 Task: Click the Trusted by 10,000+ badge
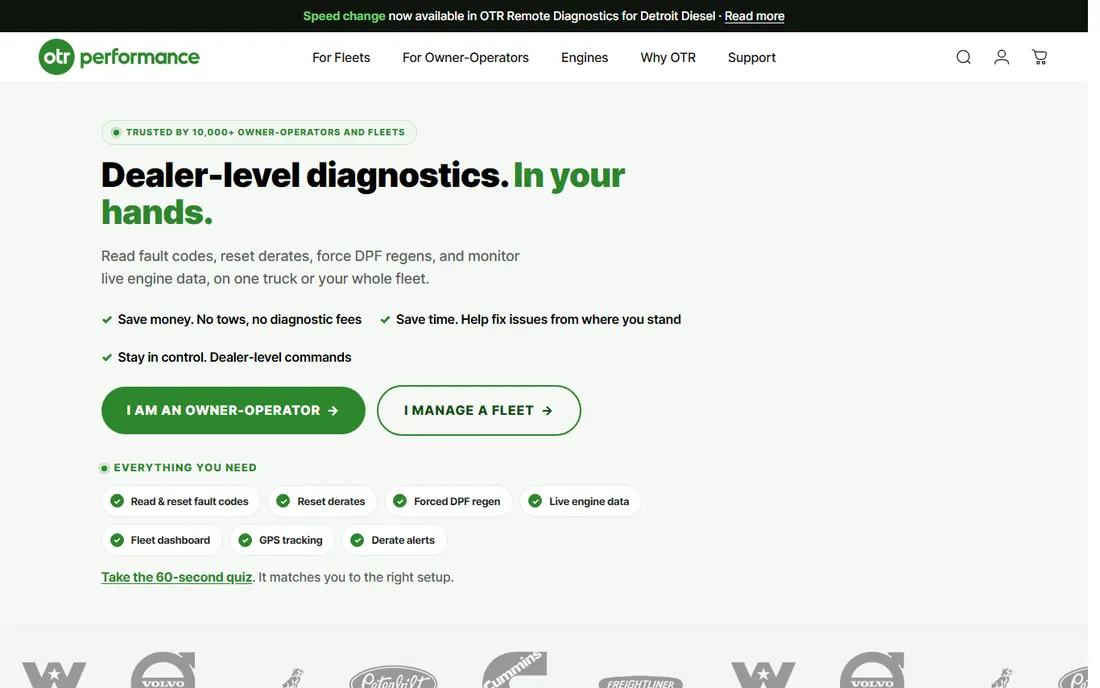(x=259, y=133)
